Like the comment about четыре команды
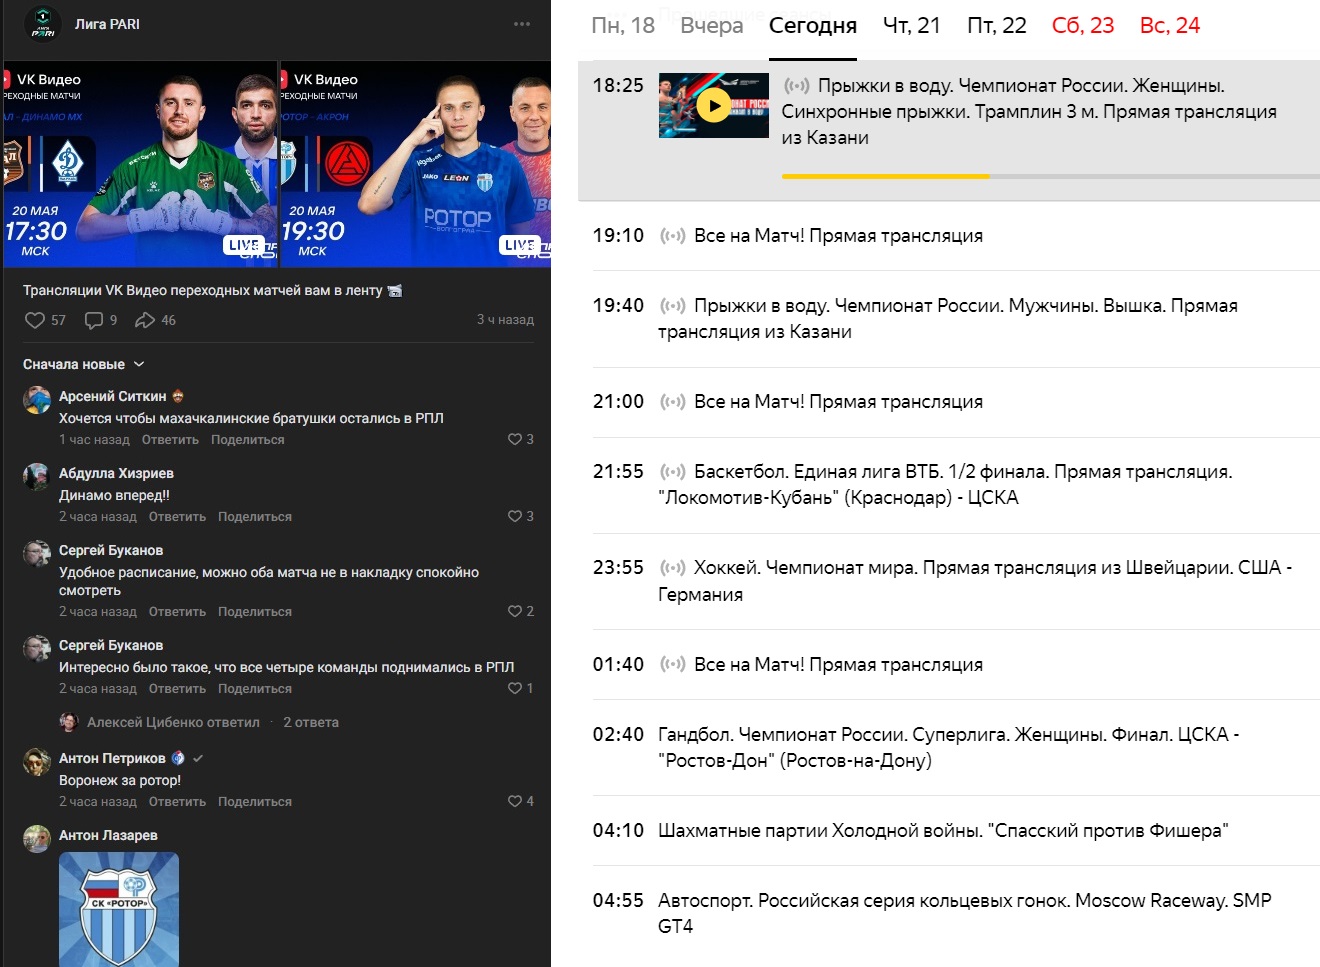 click(x=515, y=688)
